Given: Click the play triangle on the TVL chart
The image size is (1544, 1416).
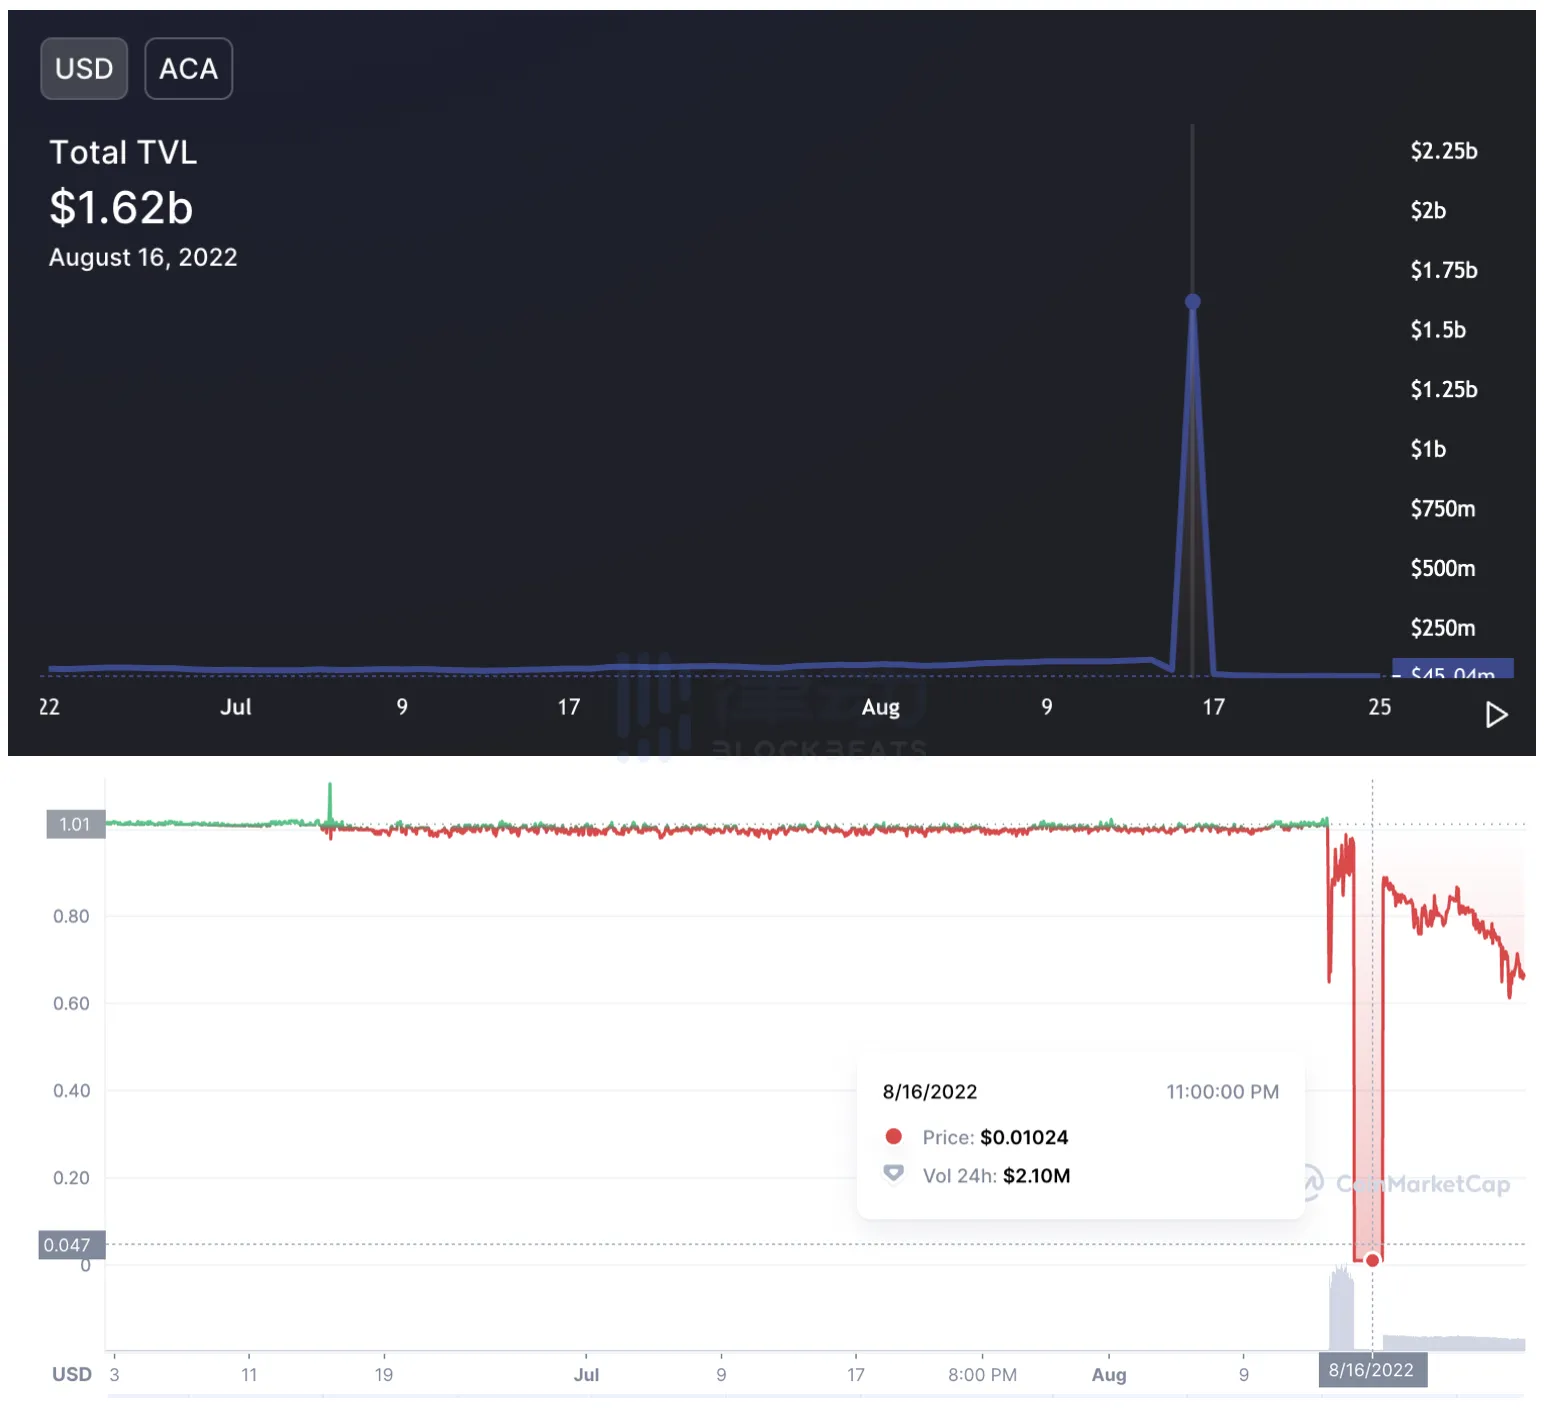Looking at the screenshot, I should (1496, 715).
